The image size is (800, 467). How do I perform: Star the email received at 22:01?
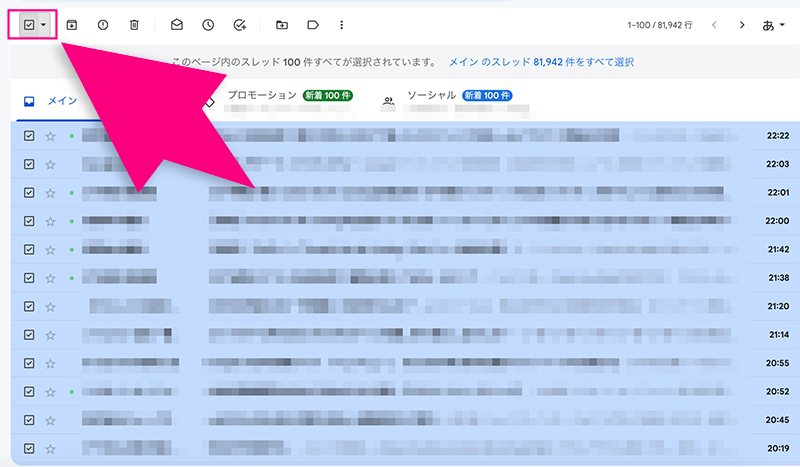pyautogui.click(x=50, y=193)
